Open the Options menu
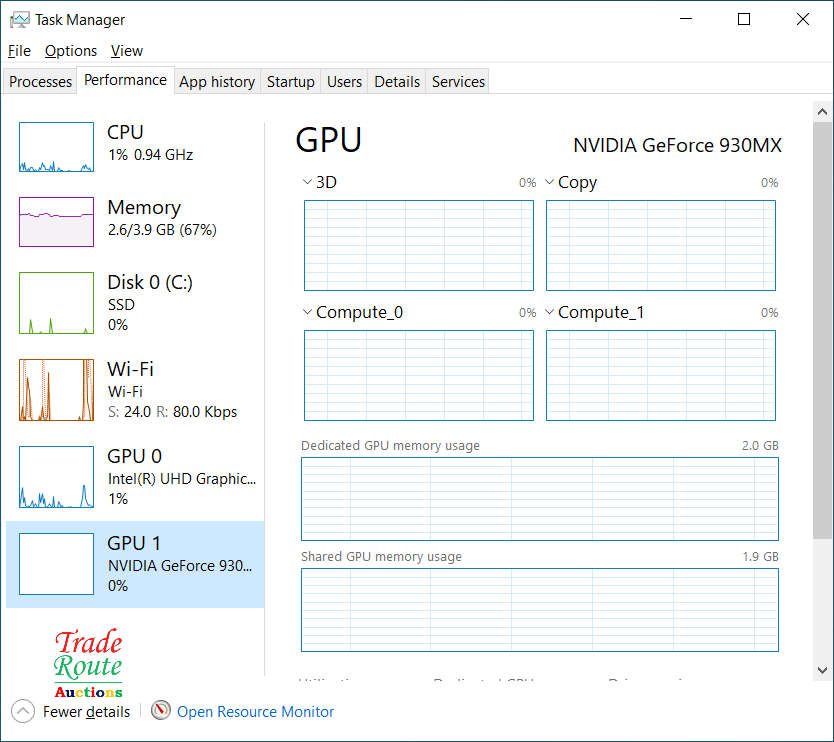The image size is (834, 742). [x=71, y=51]
